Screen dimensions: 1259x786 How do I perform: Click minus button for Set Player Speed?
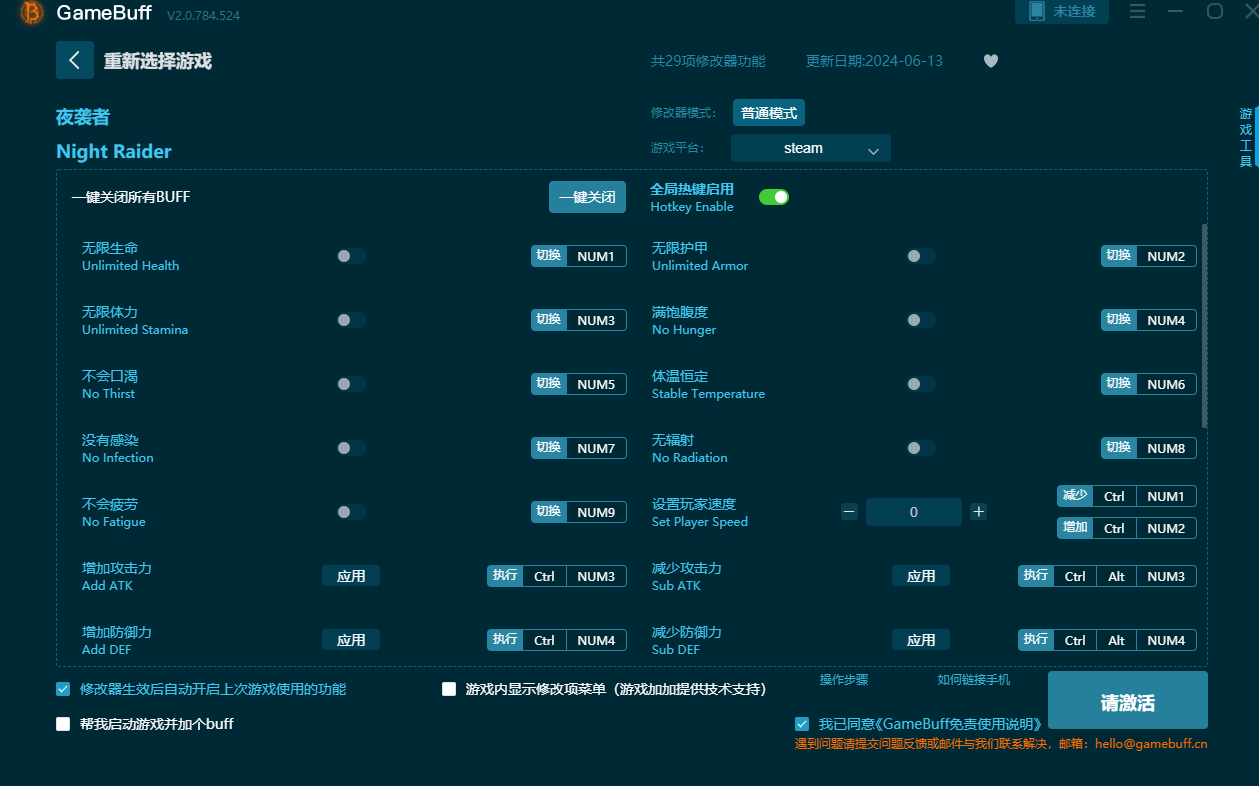tap(849, 512)
